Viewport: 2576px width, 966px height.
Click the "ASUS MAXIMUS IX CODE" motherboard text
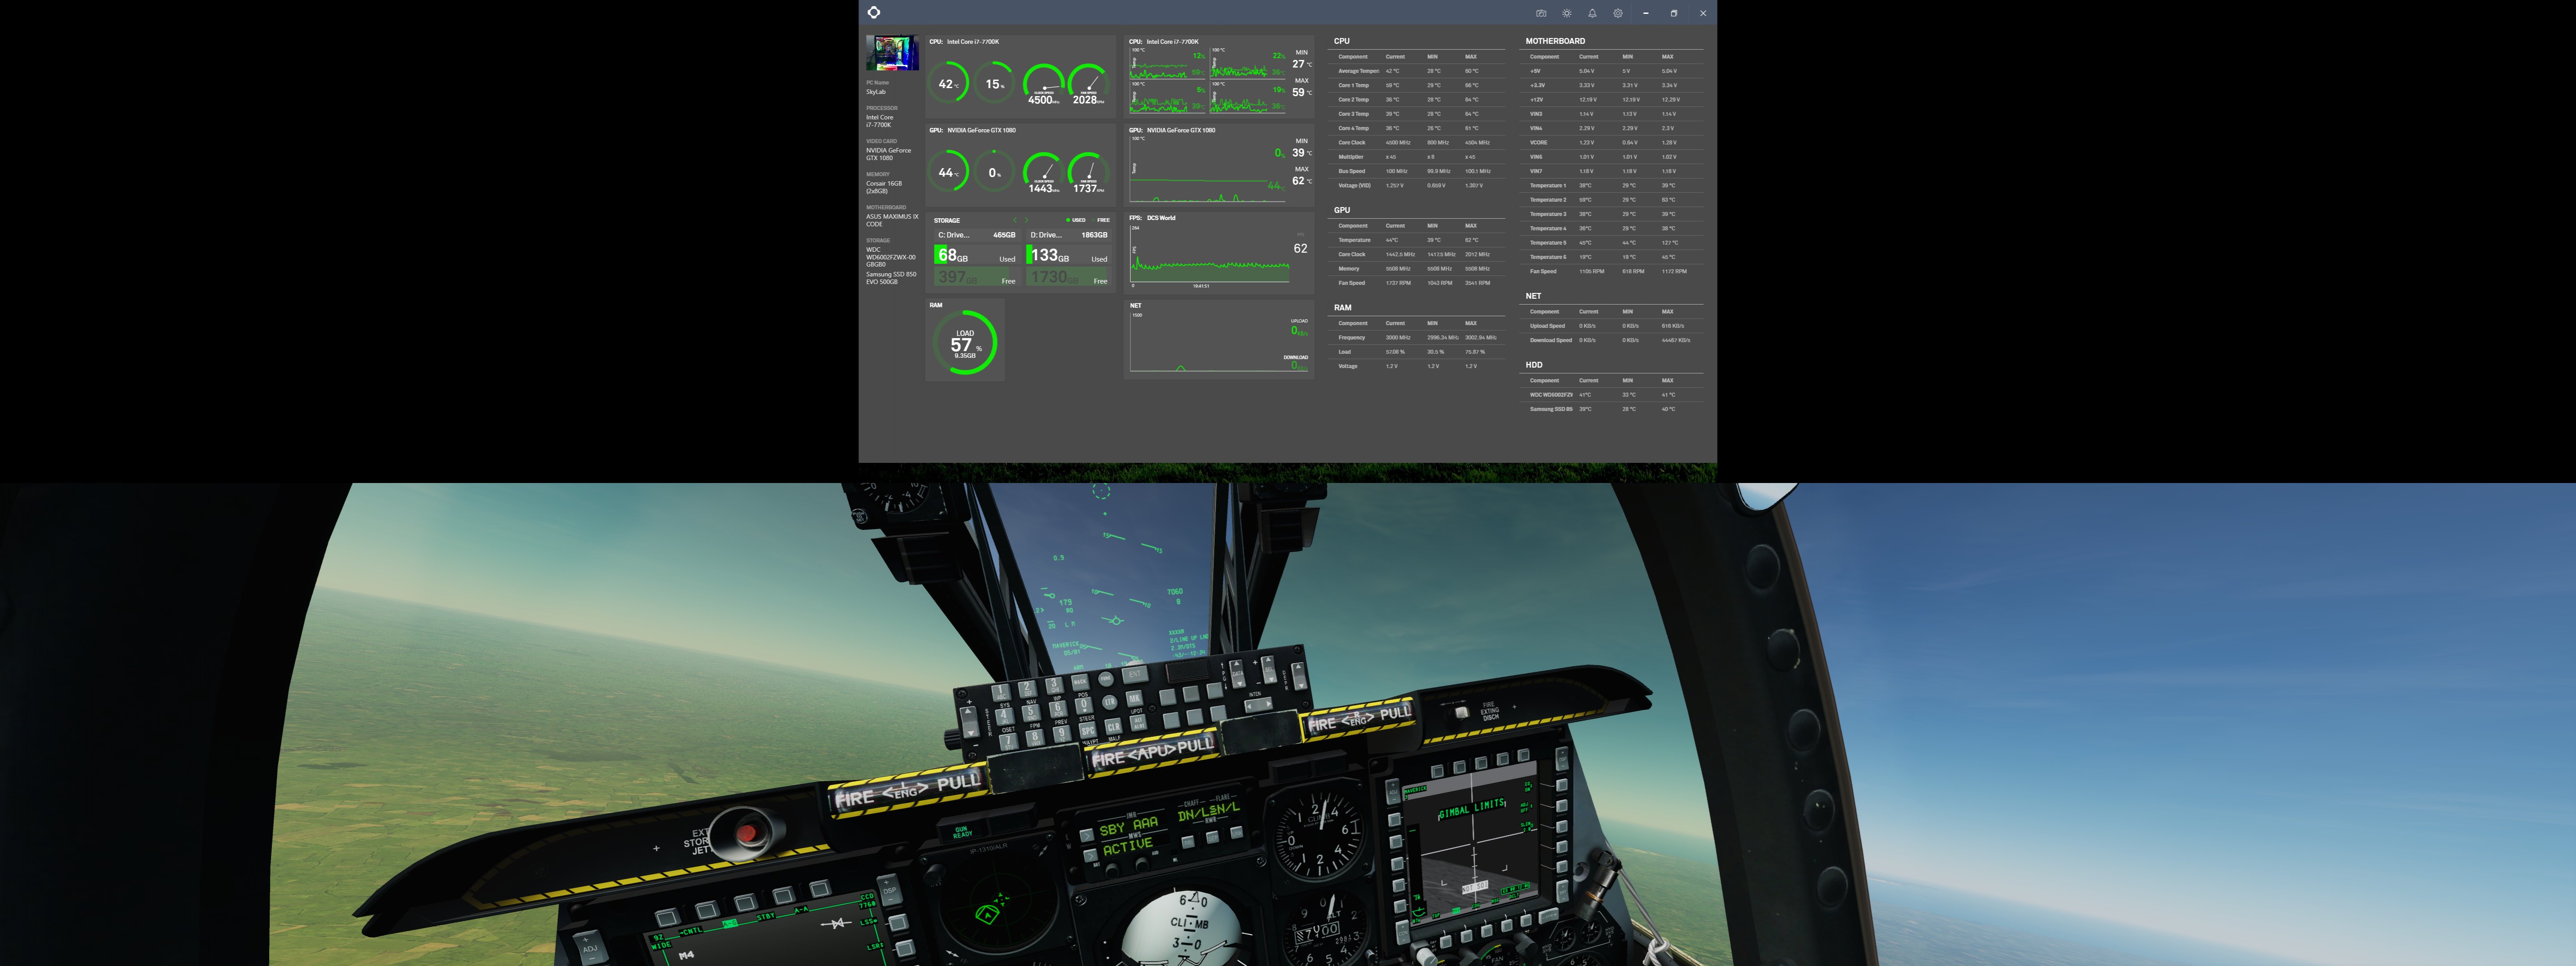coord(892,220)
